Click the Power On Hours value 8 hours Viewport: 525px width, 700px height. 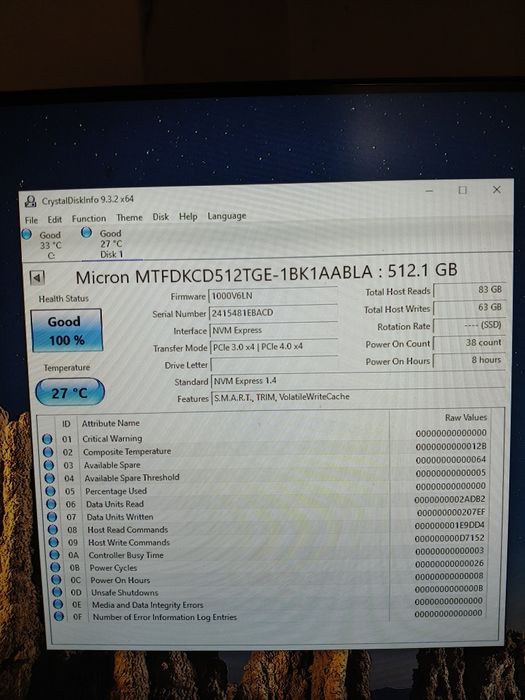(470, 360)
